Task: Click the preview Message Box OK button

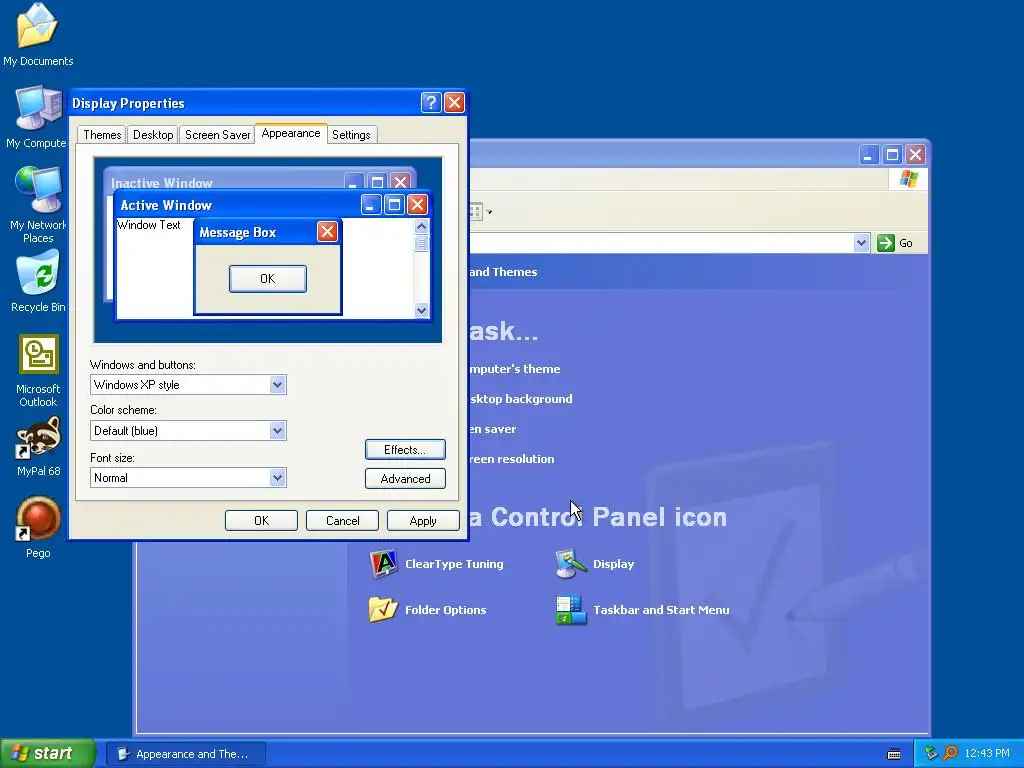Action: click(x=268, y=279)
